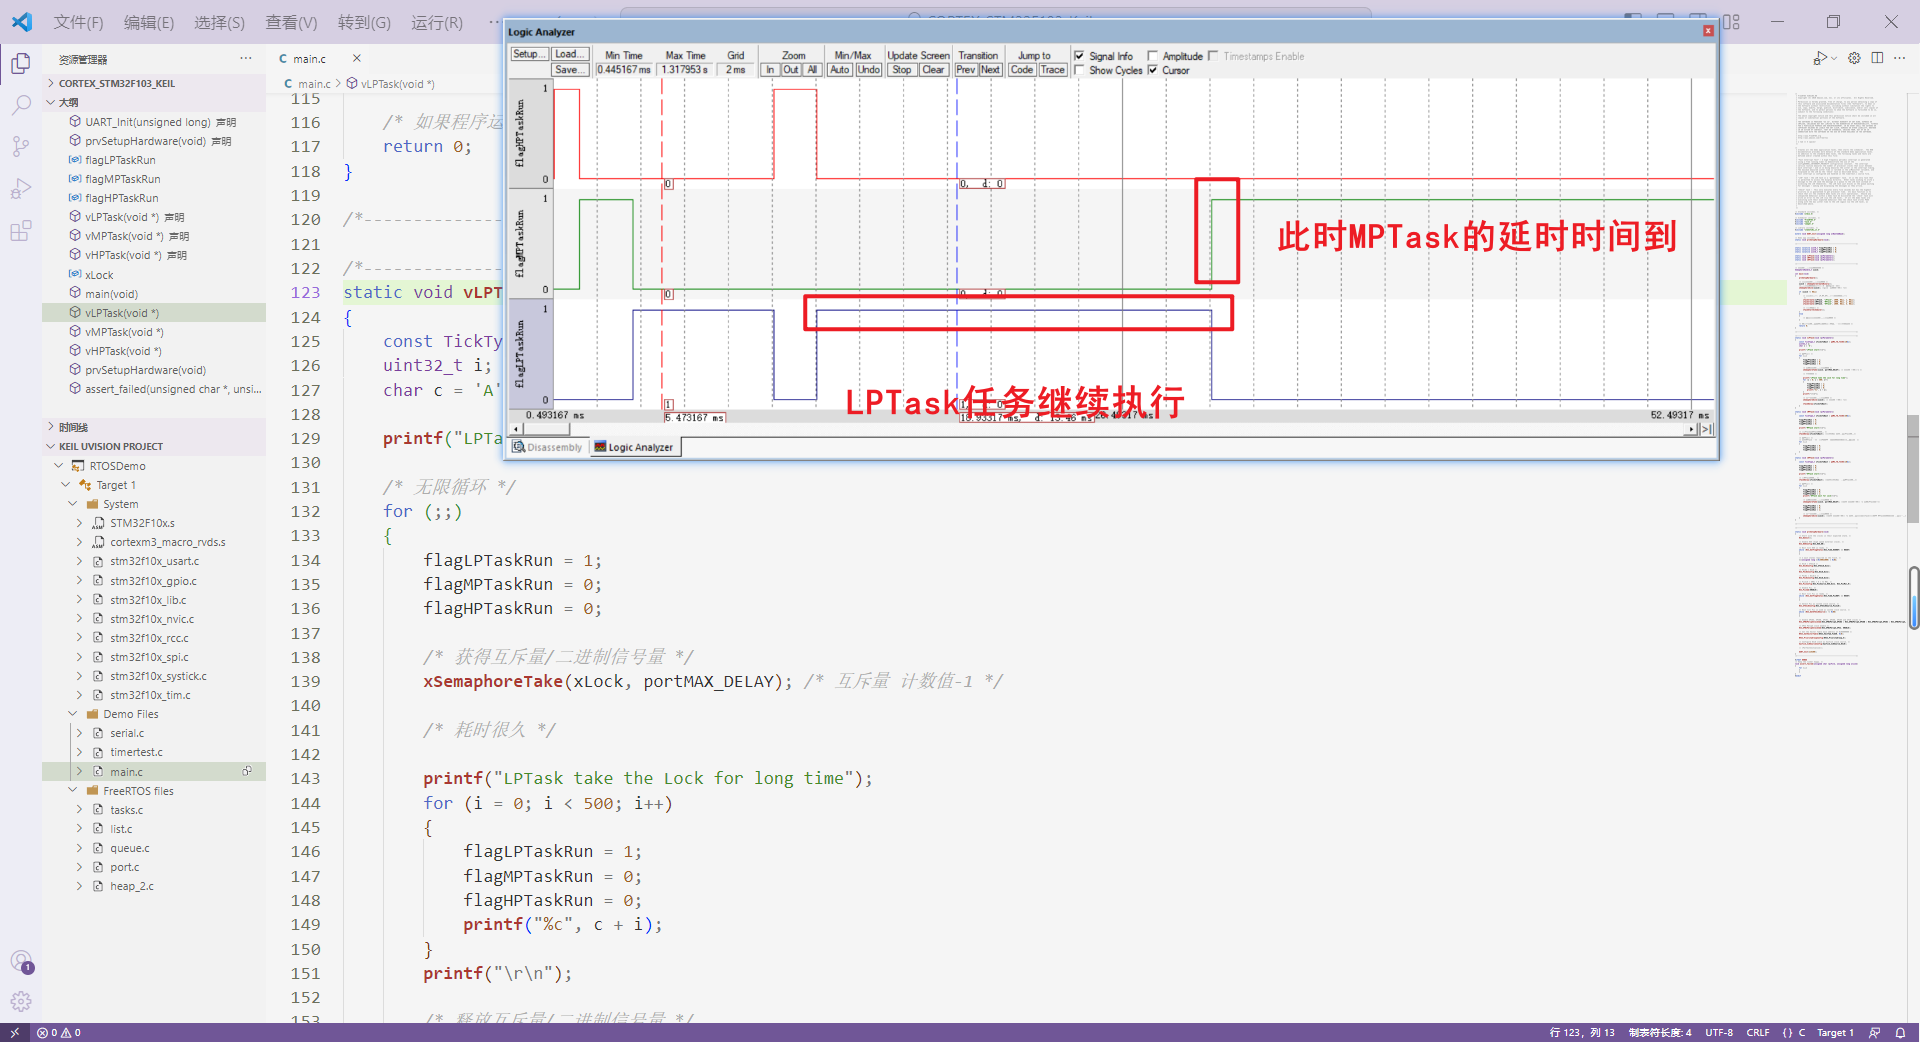Image resolution: width=1920 pixels, height=1042 pixels.
Task: Customize layout icon in title bar
Action: tap(1732, 21)
